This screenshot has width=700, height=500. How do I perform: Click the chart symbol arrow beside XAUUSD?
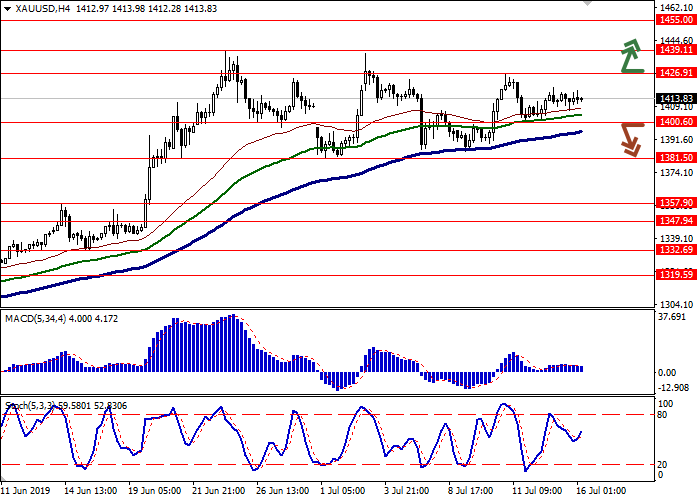tap(6, 8)
